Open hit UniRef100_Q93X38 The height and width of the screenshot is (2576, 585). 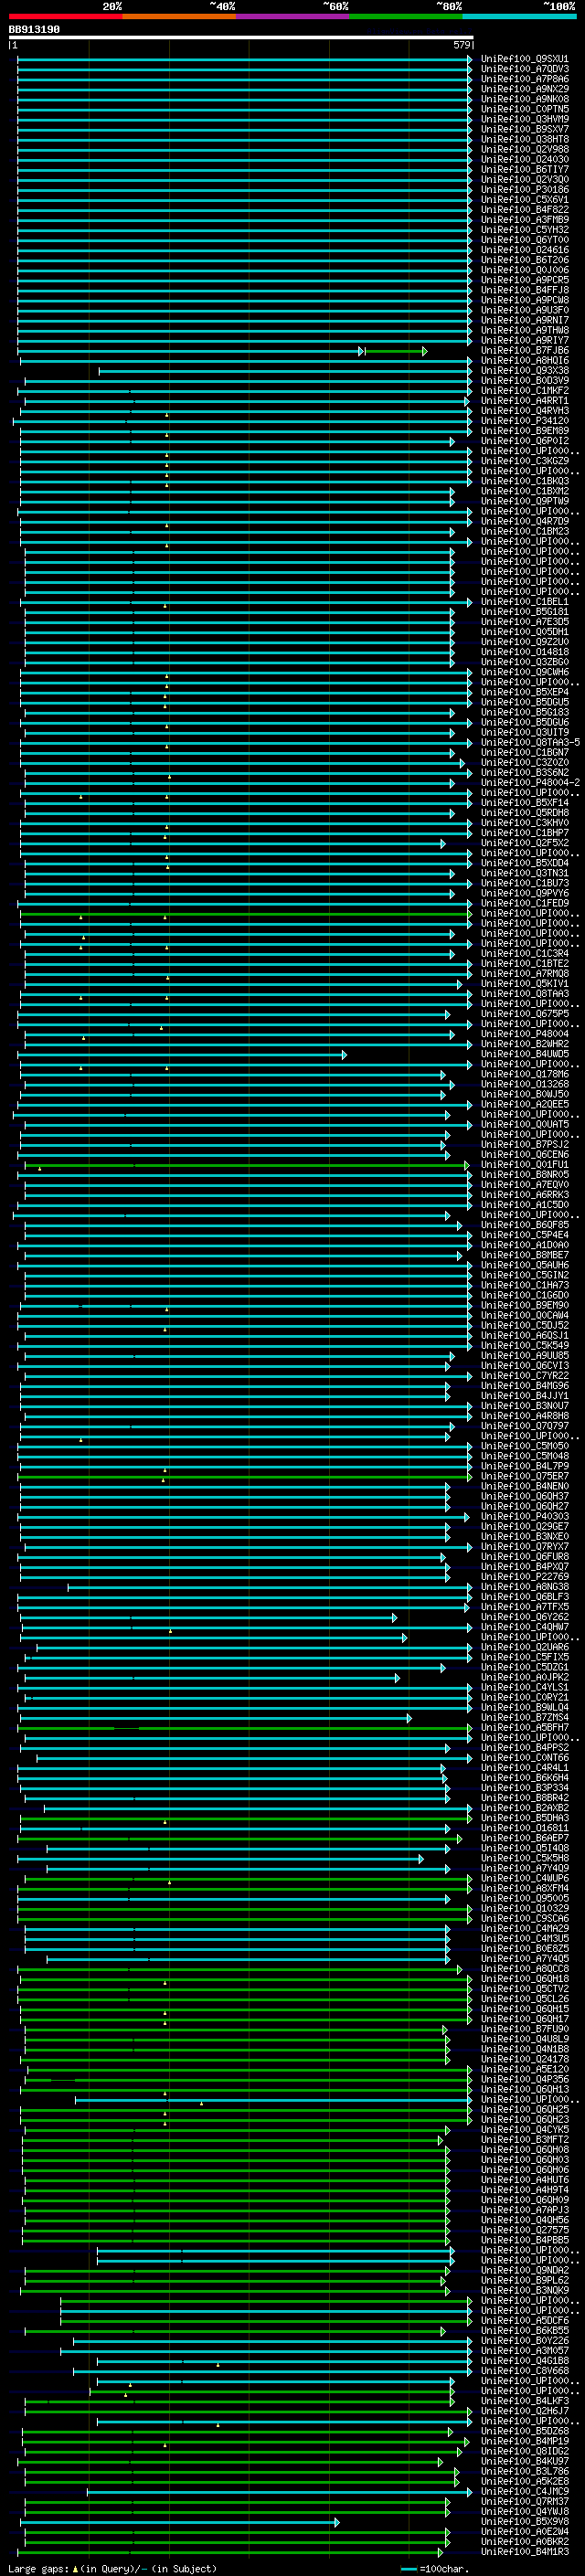tap(524, 371)
